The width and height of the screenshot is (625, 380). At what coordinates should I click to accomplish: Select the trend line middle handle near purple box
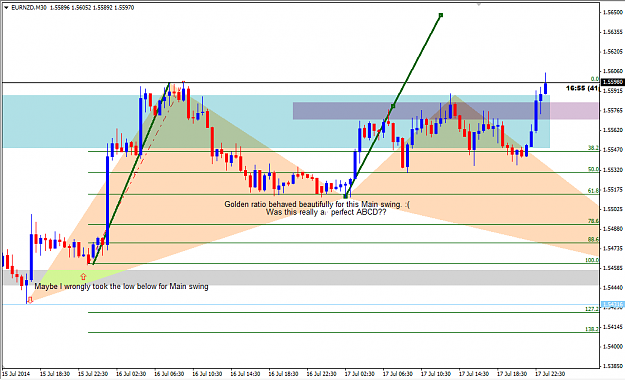click(x=393, y=106)
